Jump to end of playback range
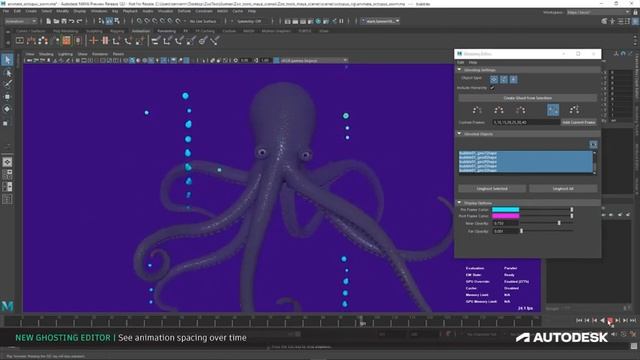This screenshot has height=360, width=640. point(633,320)
